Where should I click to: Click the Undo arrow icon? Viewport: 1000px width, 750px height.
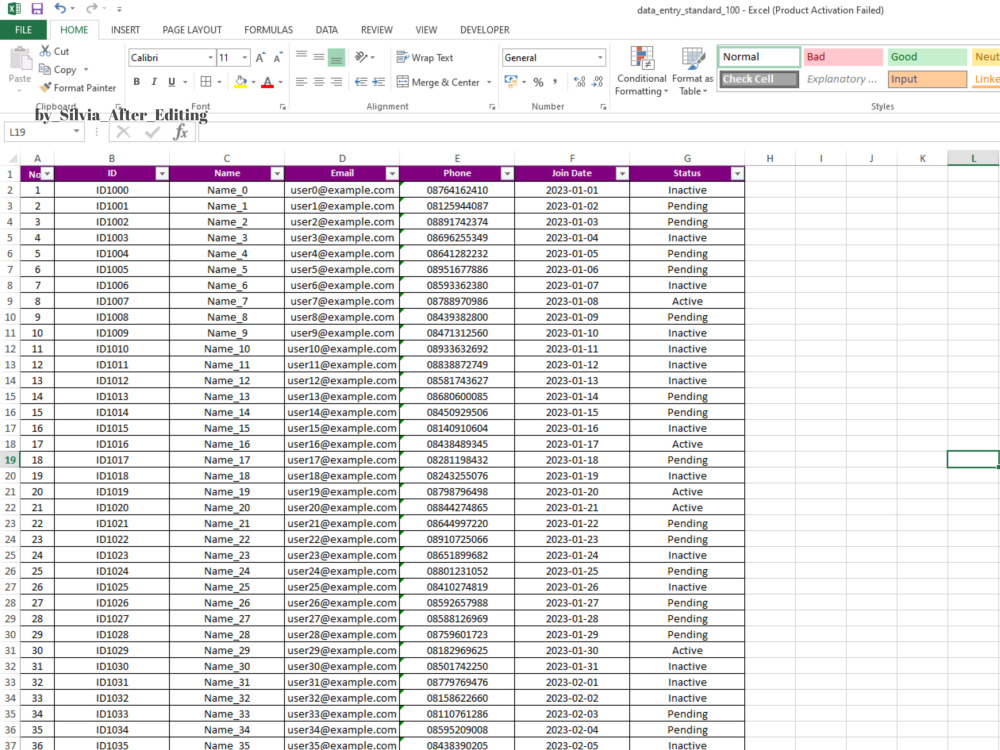61,8
